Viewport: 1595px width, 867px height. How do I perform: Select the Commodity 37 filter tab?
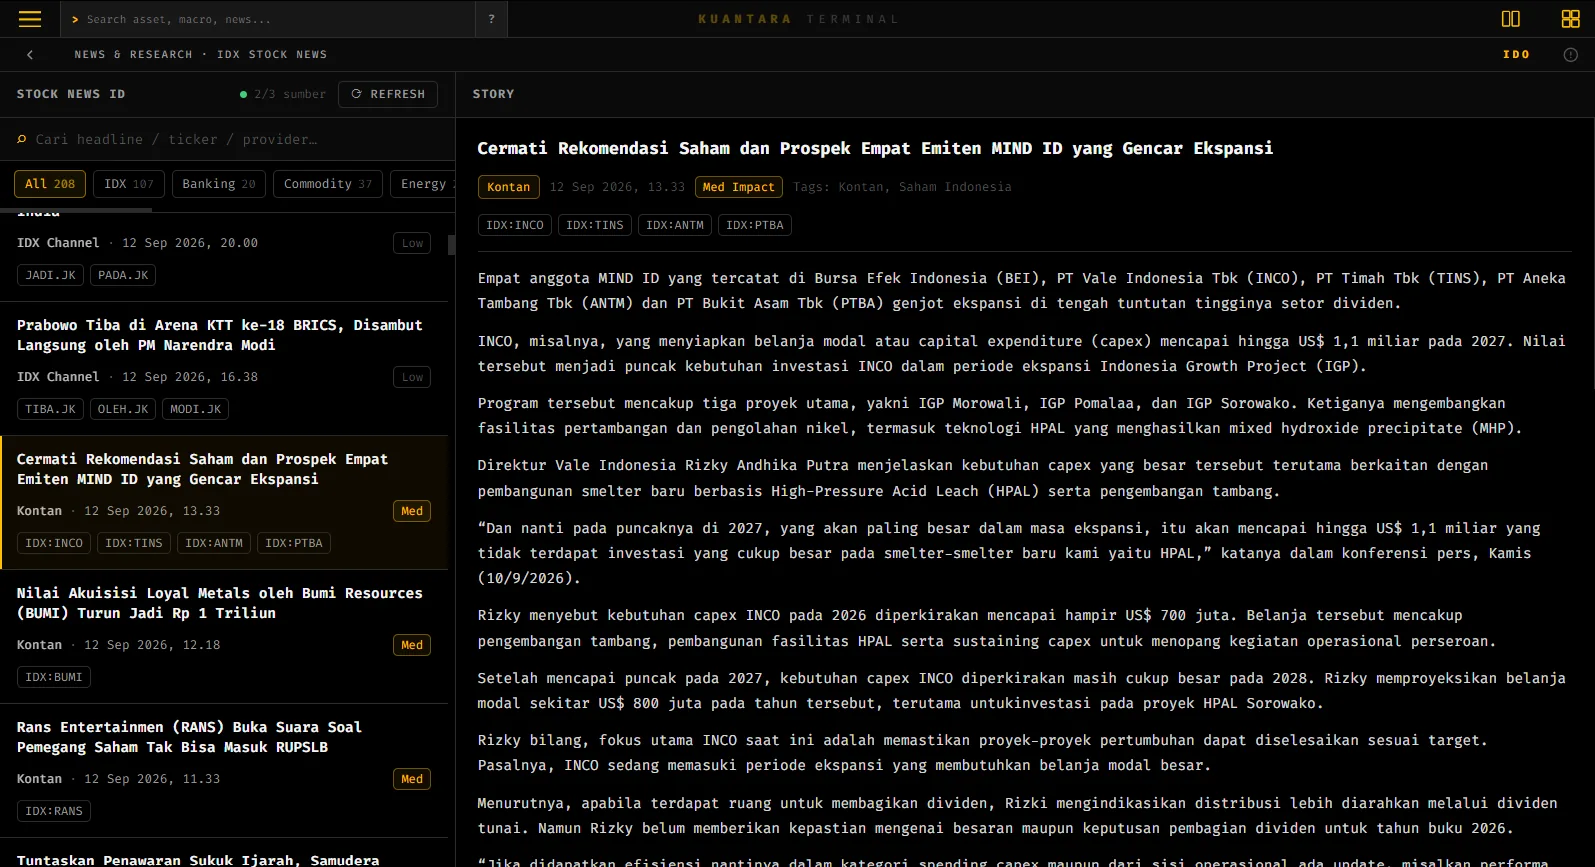[328, 184]
